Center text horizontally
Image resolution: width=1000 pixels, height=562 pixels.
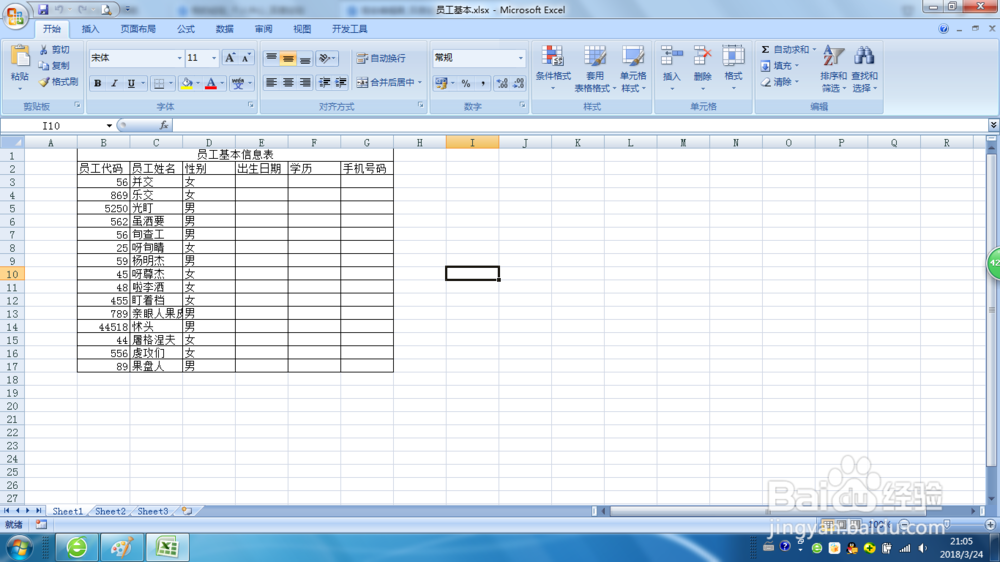click(x=288, y=82)
